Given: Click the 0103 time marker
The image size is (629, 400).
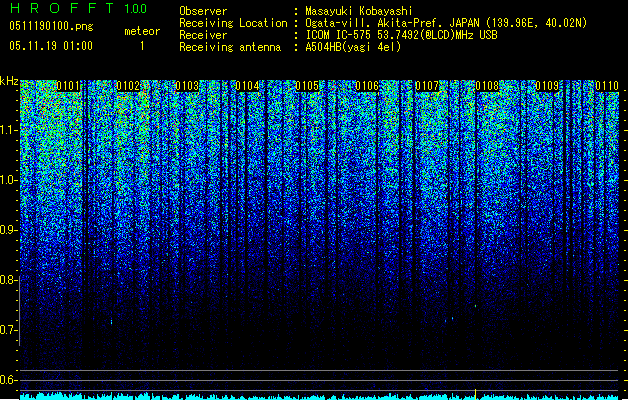Looking at the screenshot, I should click(x=187, y=86).
